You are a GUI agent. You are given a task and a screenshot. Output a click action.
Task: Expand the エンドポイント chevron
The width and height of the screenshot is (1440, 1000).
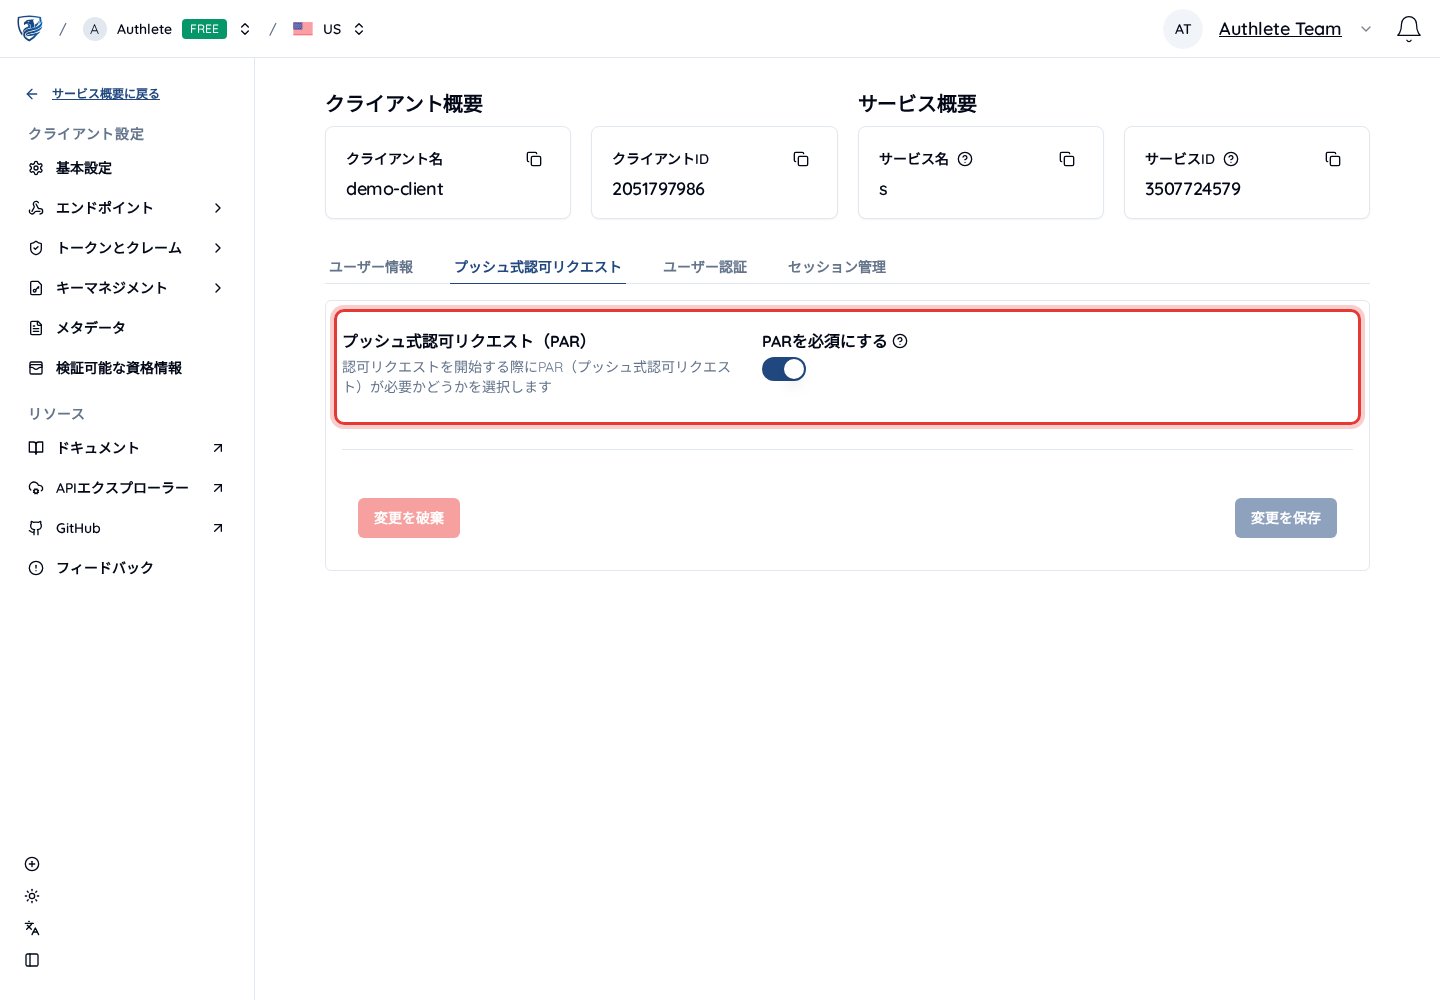point(218,208)
